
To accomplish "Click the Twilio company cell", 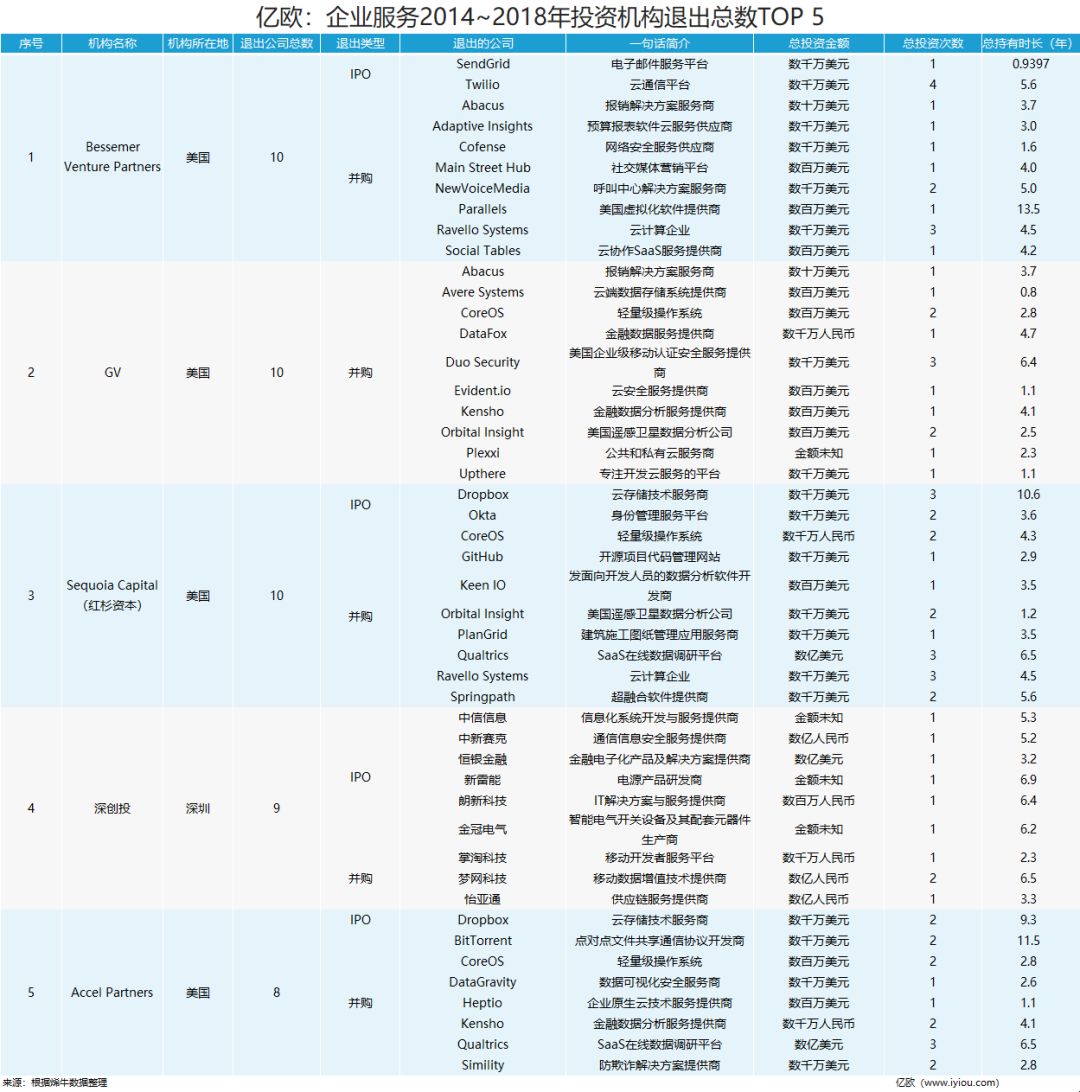I will click(x=483, y=85).
